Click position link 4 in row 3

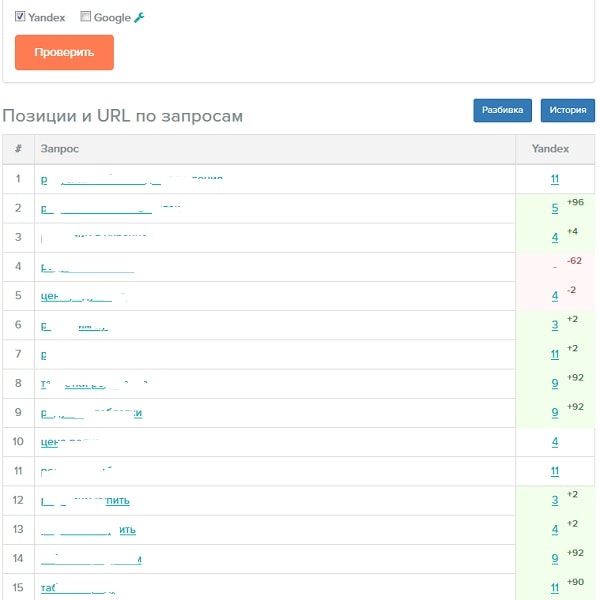554,238
